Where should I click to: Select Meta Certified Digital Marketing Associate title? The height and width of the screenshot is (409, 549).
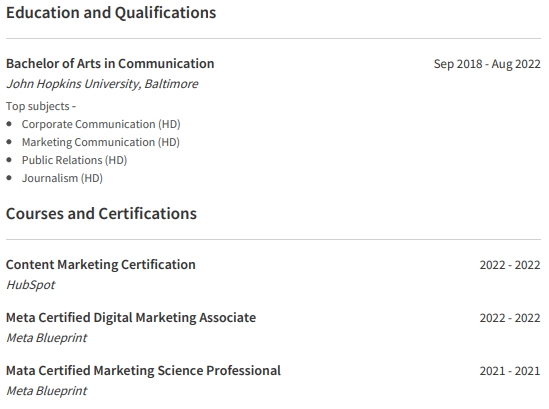point(131,318)
